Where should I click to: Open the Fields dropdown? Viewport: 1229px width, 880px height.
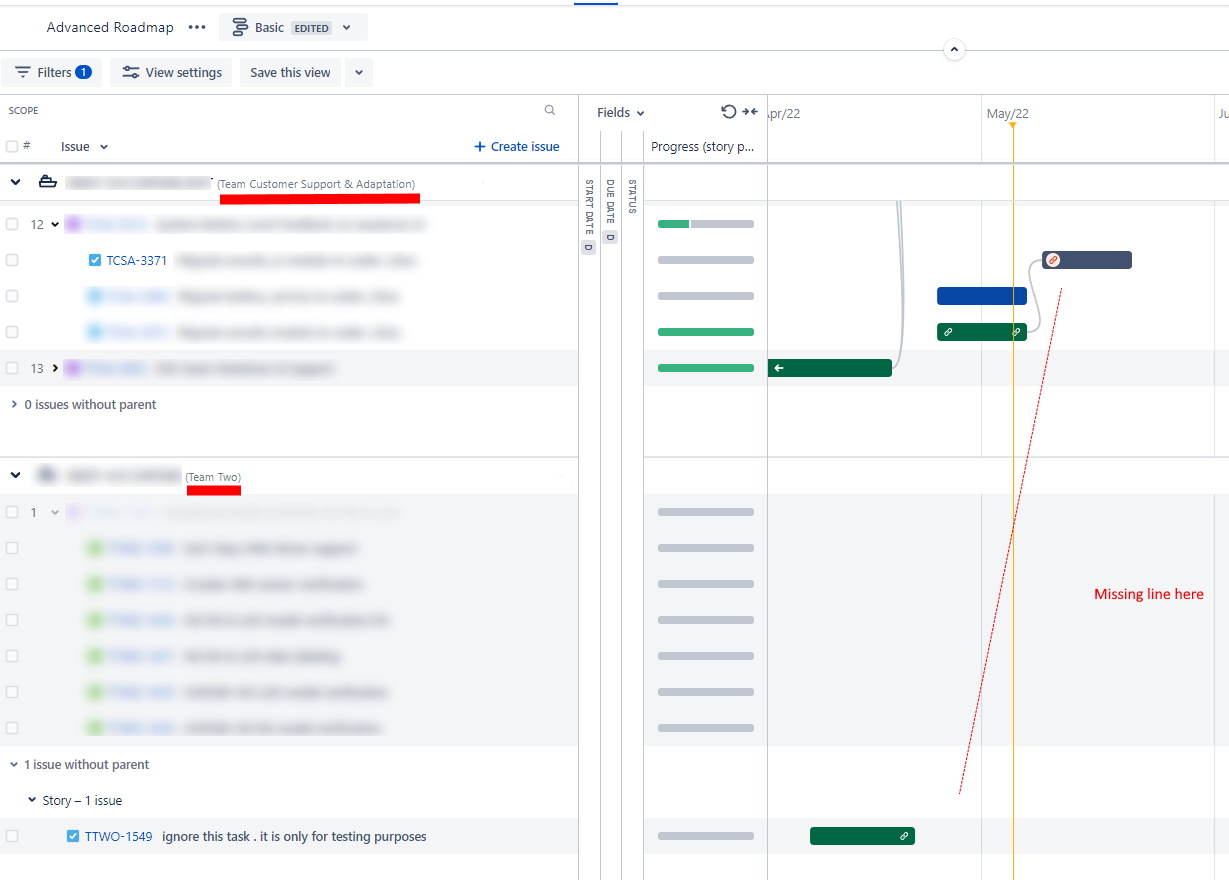pyautogui.click(x=619, y=112)
